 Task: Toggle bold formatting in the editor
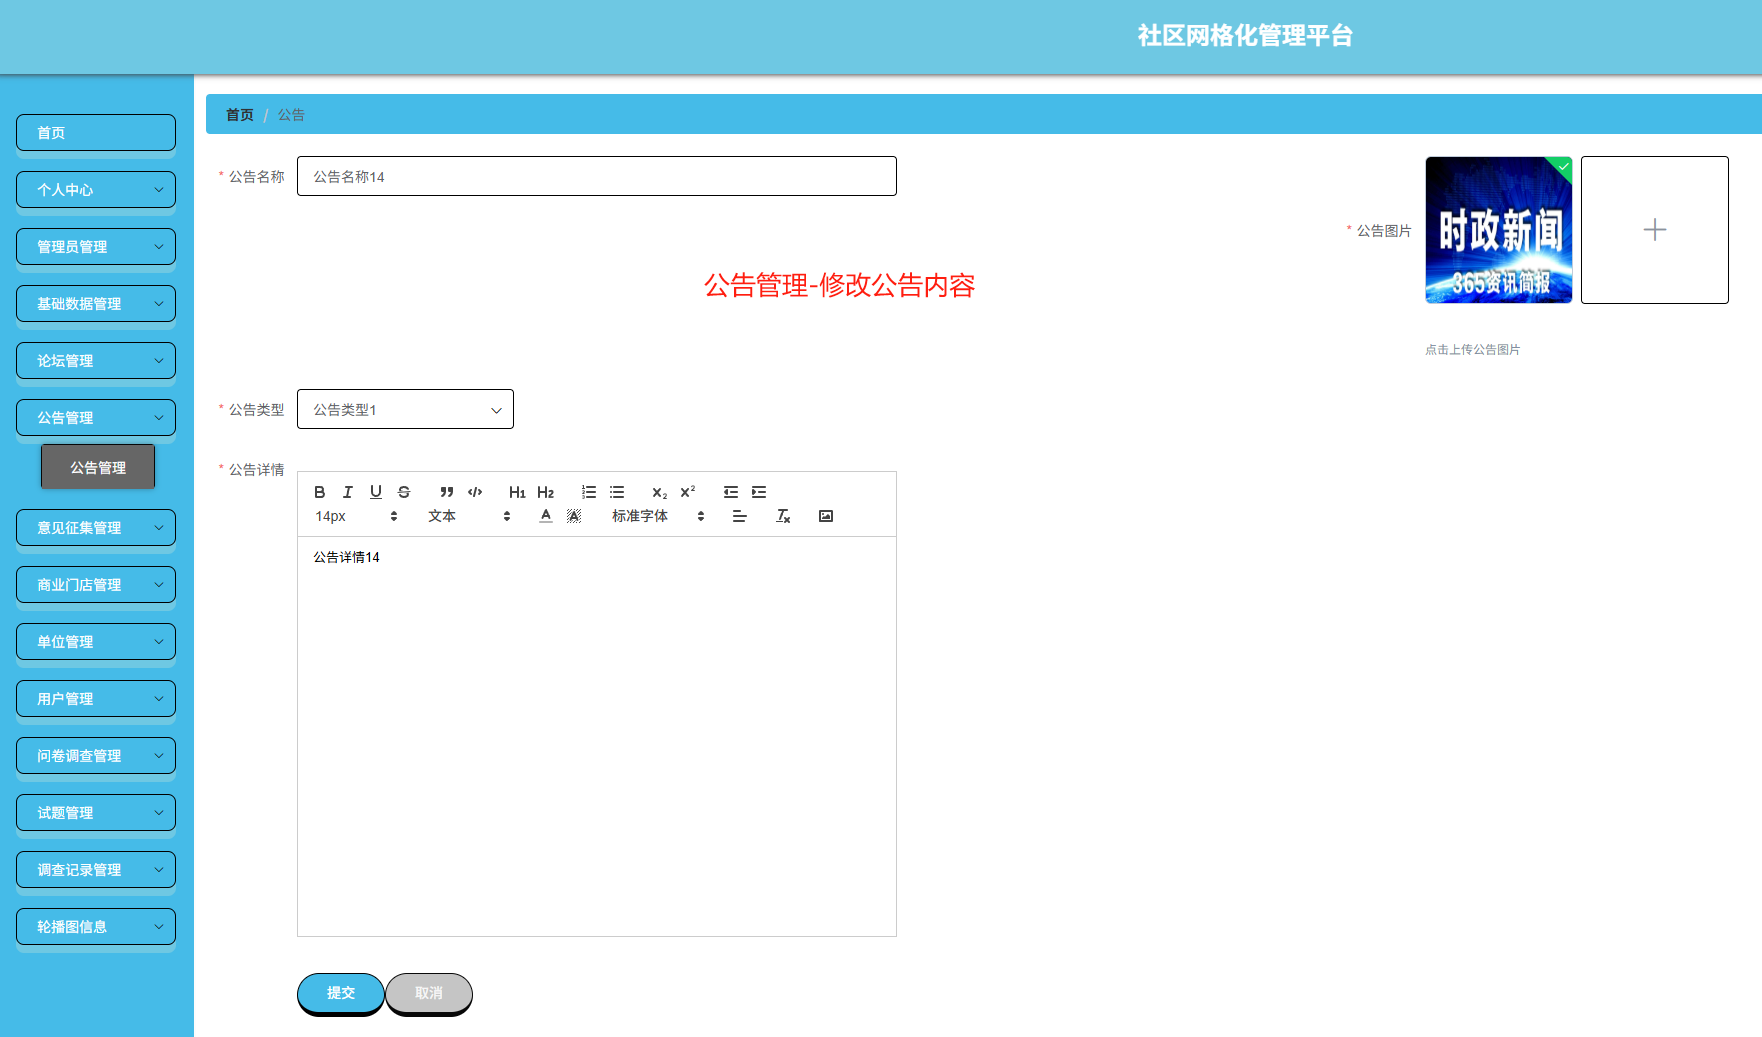click(x=320, y=491)
